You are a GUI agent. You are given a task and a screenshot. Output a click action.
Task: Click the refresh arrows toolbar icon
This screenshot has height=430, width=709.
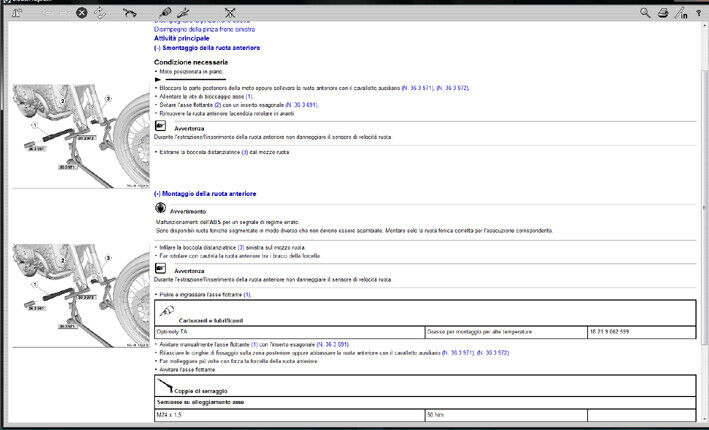[x=101, y=13]
